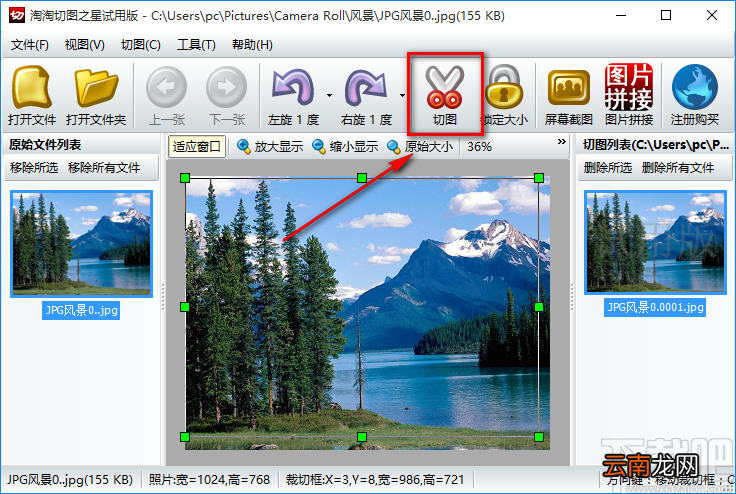Click 放大显示 zoom in button
The width and height of the screenshot is (736, 494).
[270, 147]
